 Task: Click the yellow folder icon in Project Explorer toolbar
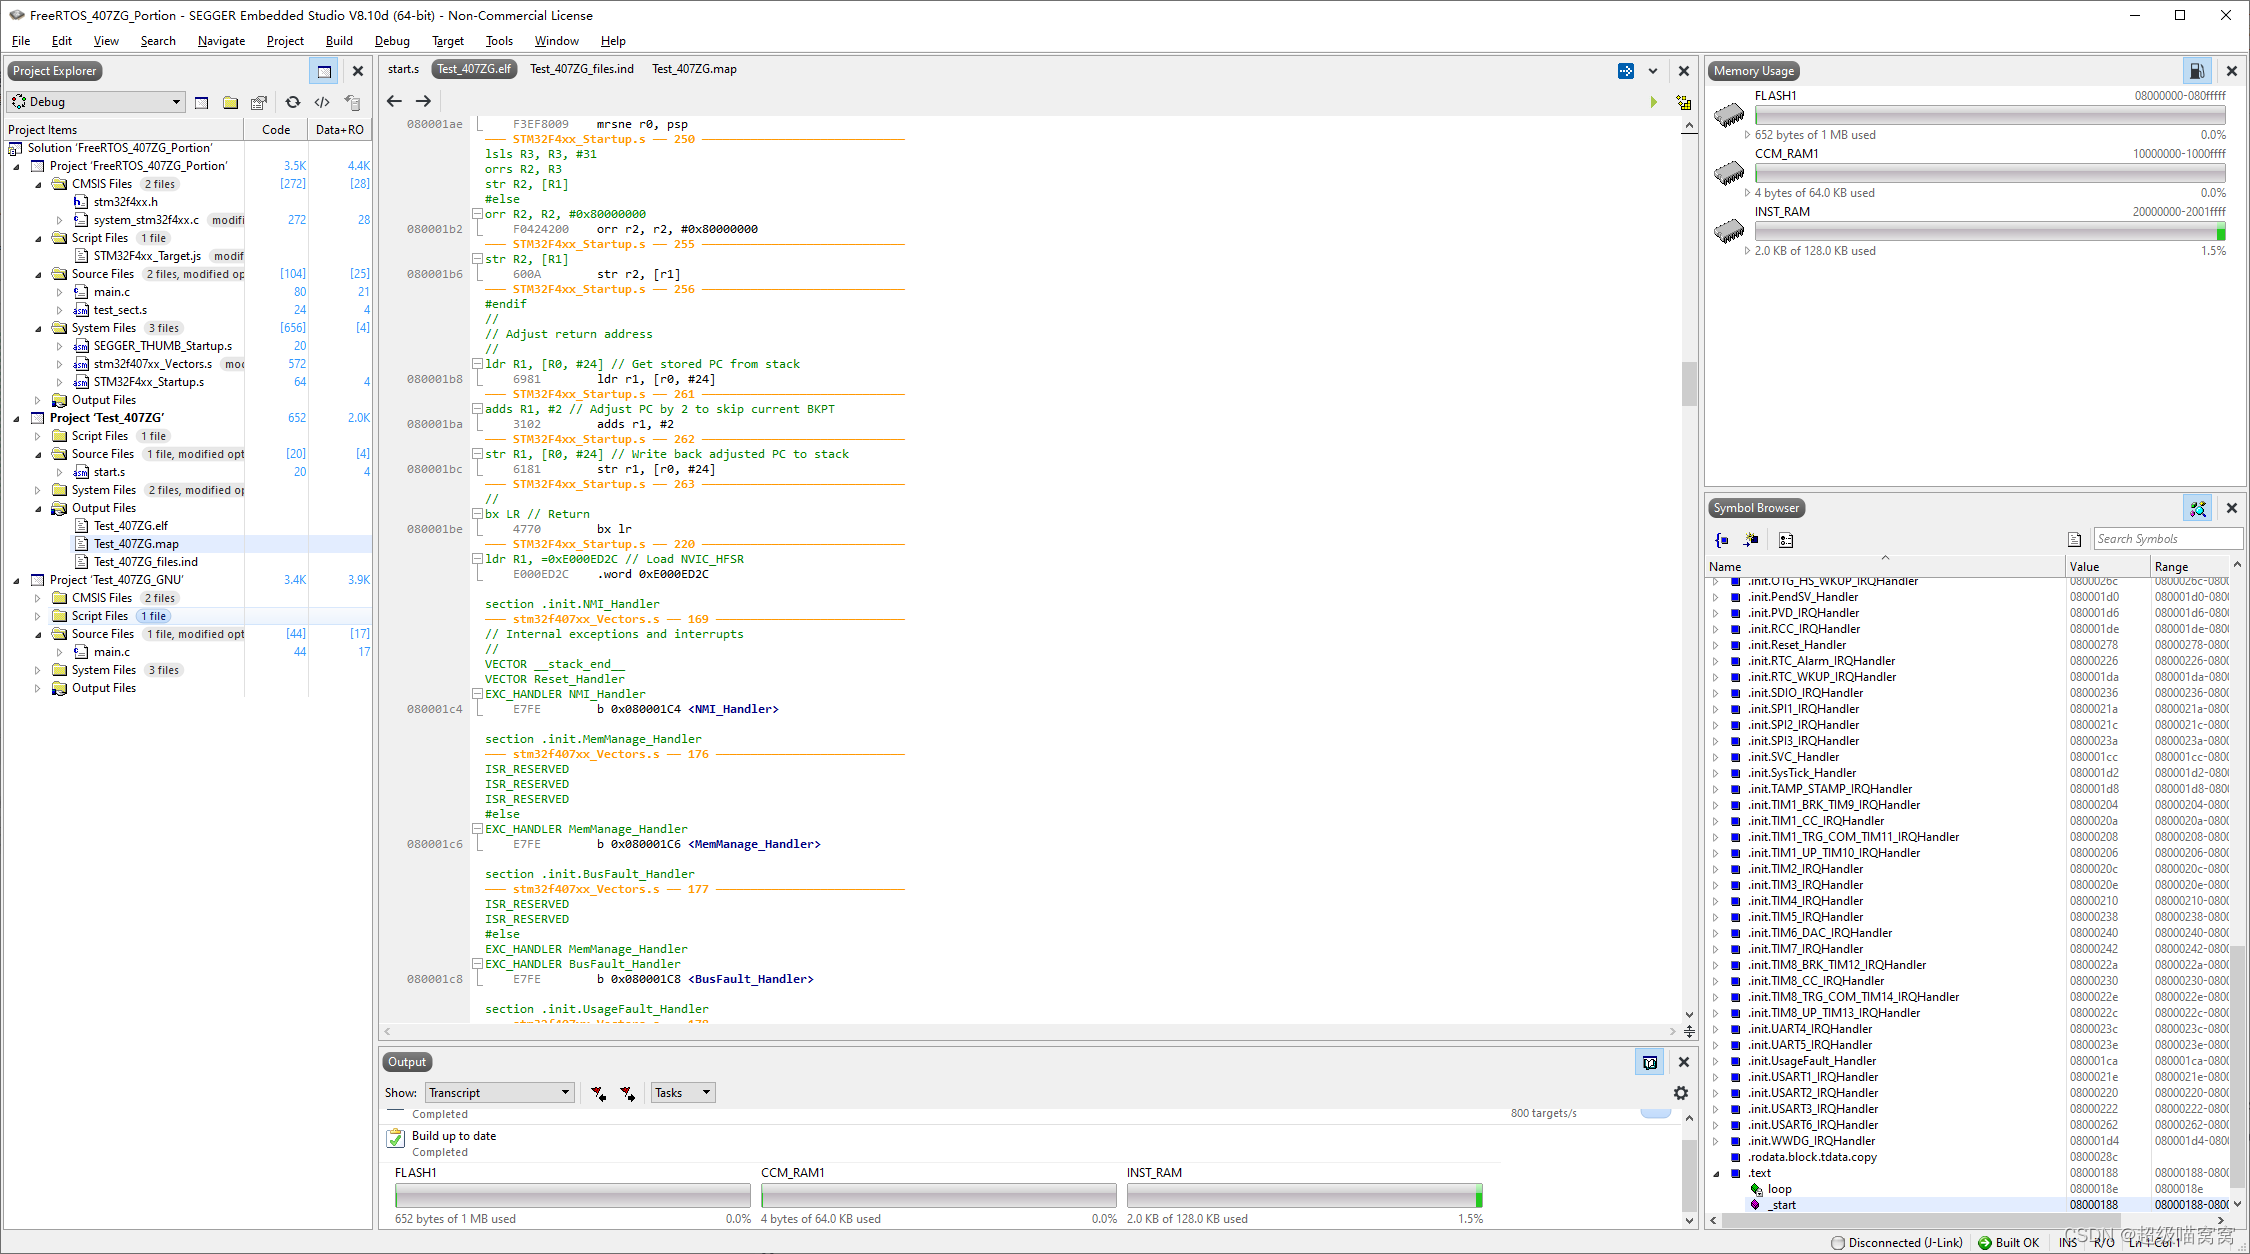click(230, 102)
